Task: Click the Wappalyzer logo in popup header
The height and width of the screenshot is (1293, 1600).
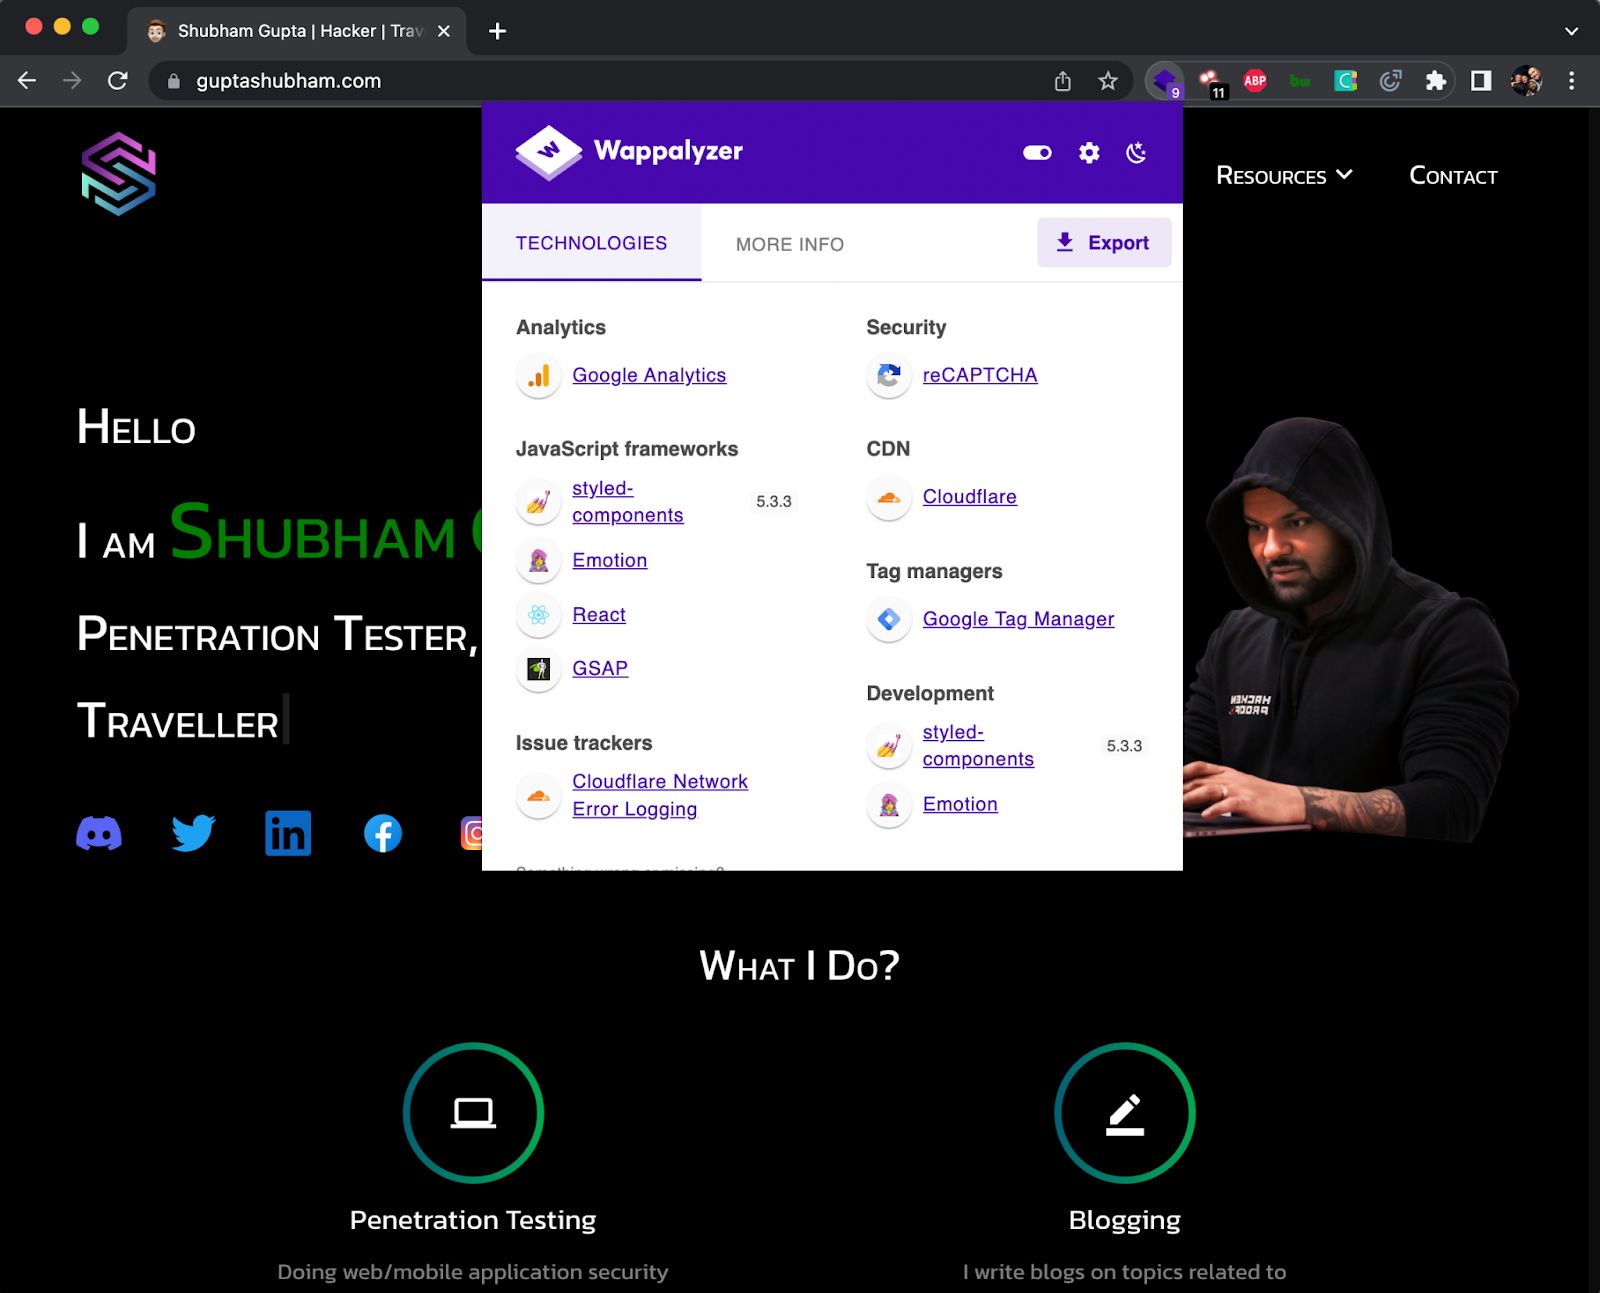Action: [629, 152]
